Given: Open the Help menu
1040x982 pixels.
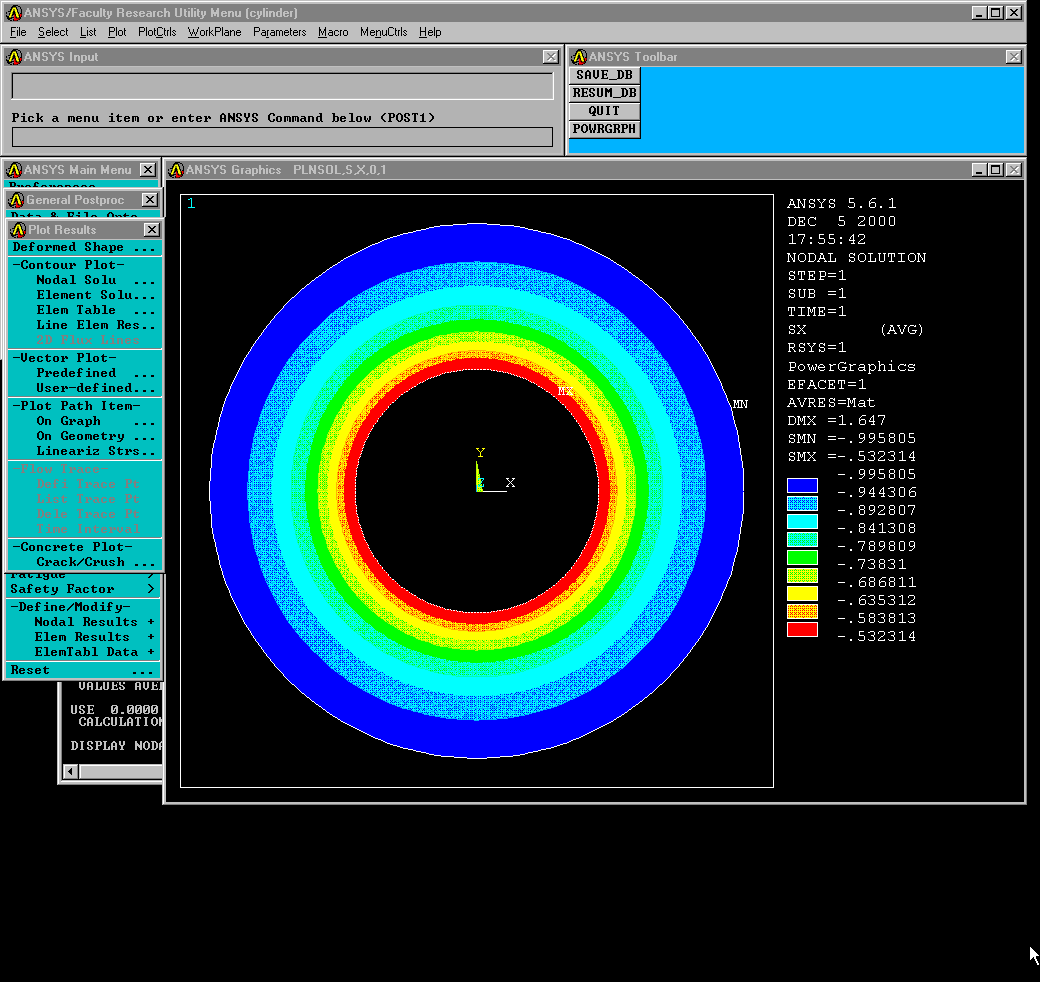Looking at the screenshot, I should click(430, 32).
